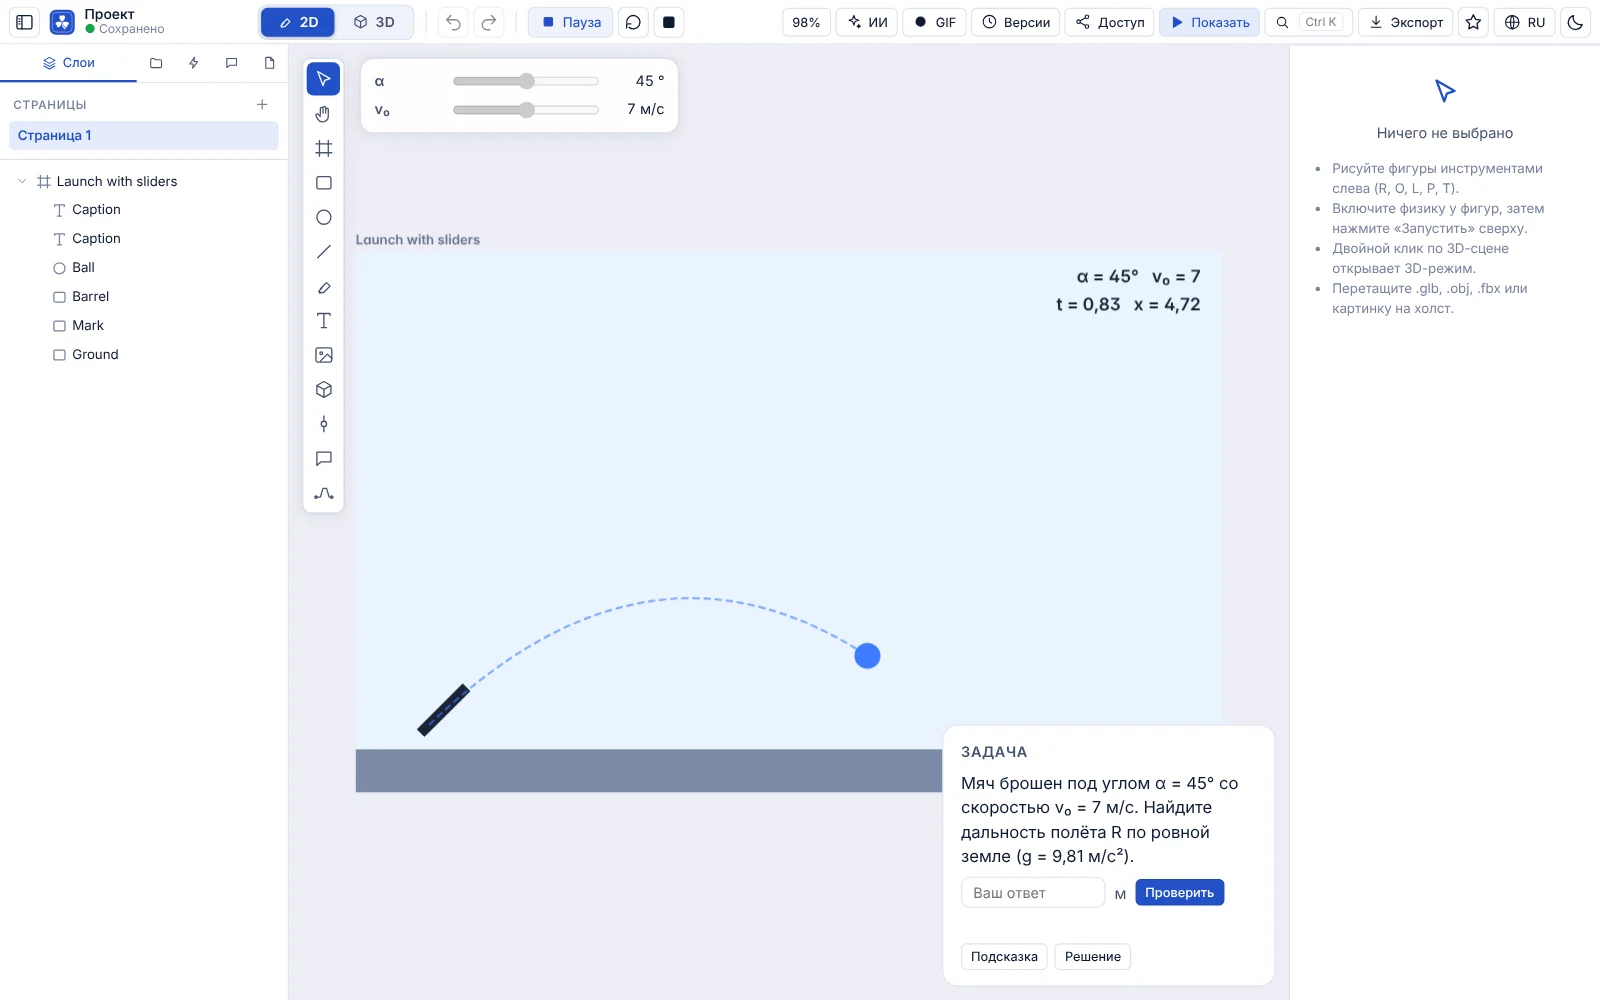Image resolution: width=1600 pixels, height=1000 pixels.
Task: Switch to 2D mode
Action: [298, 22]
